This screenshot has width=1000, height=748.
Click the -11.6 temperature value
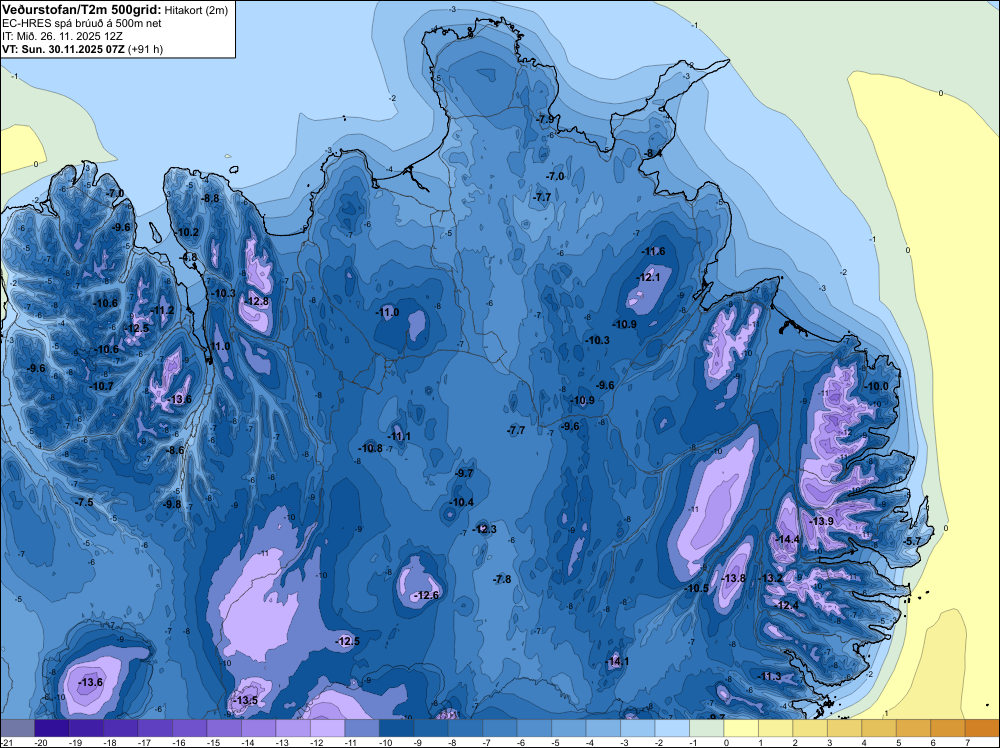tap(653, 251)
